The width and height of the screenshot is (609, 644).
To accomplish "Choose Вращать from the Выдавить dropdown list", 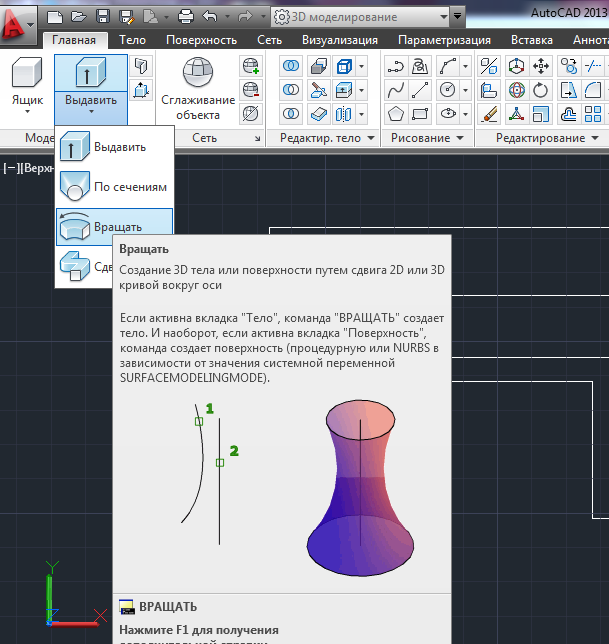I will [x=114, y=227].
